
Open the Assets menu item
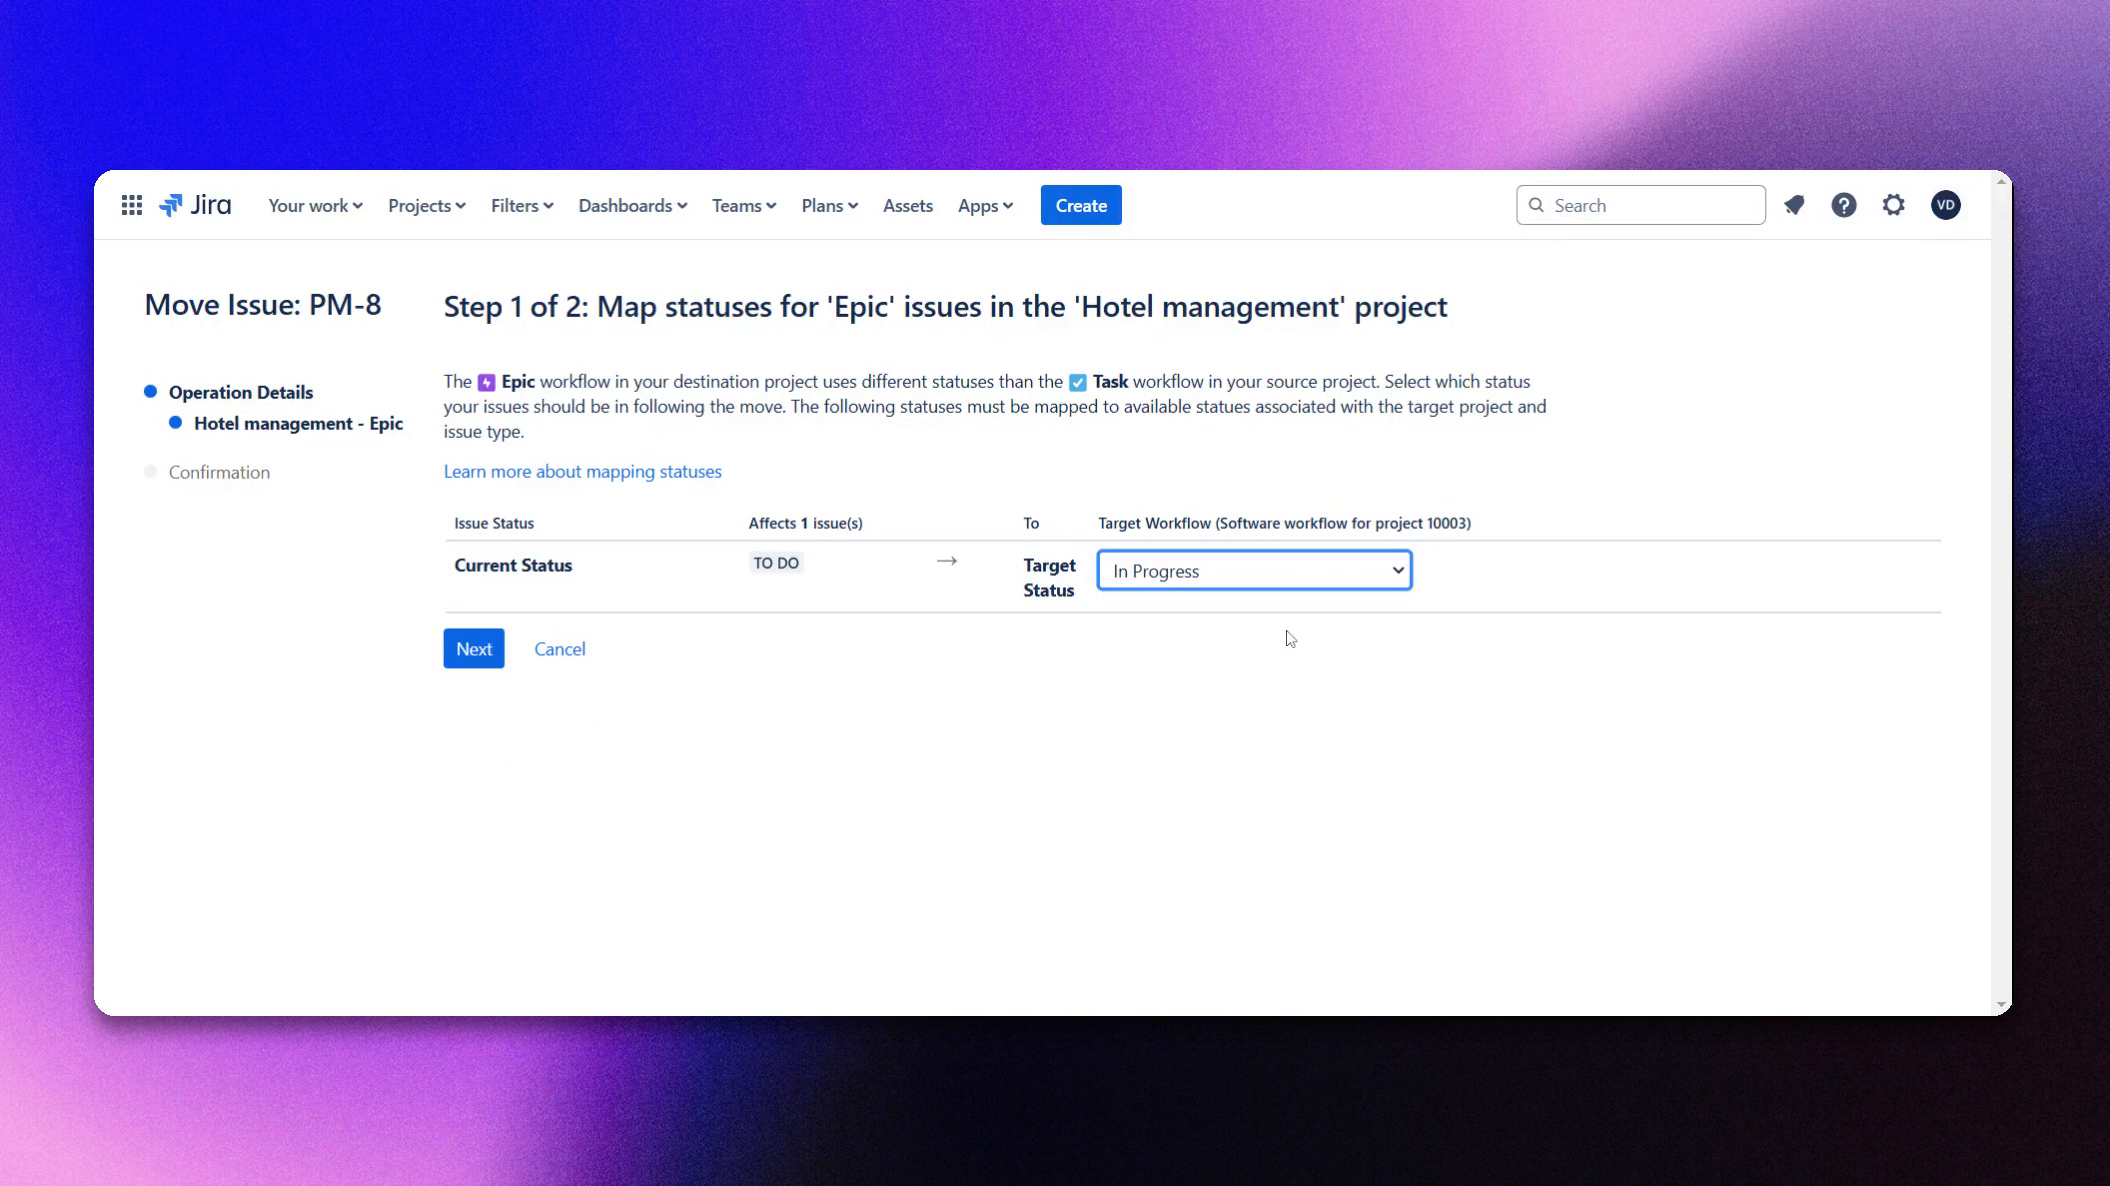(x=907, y=205)
